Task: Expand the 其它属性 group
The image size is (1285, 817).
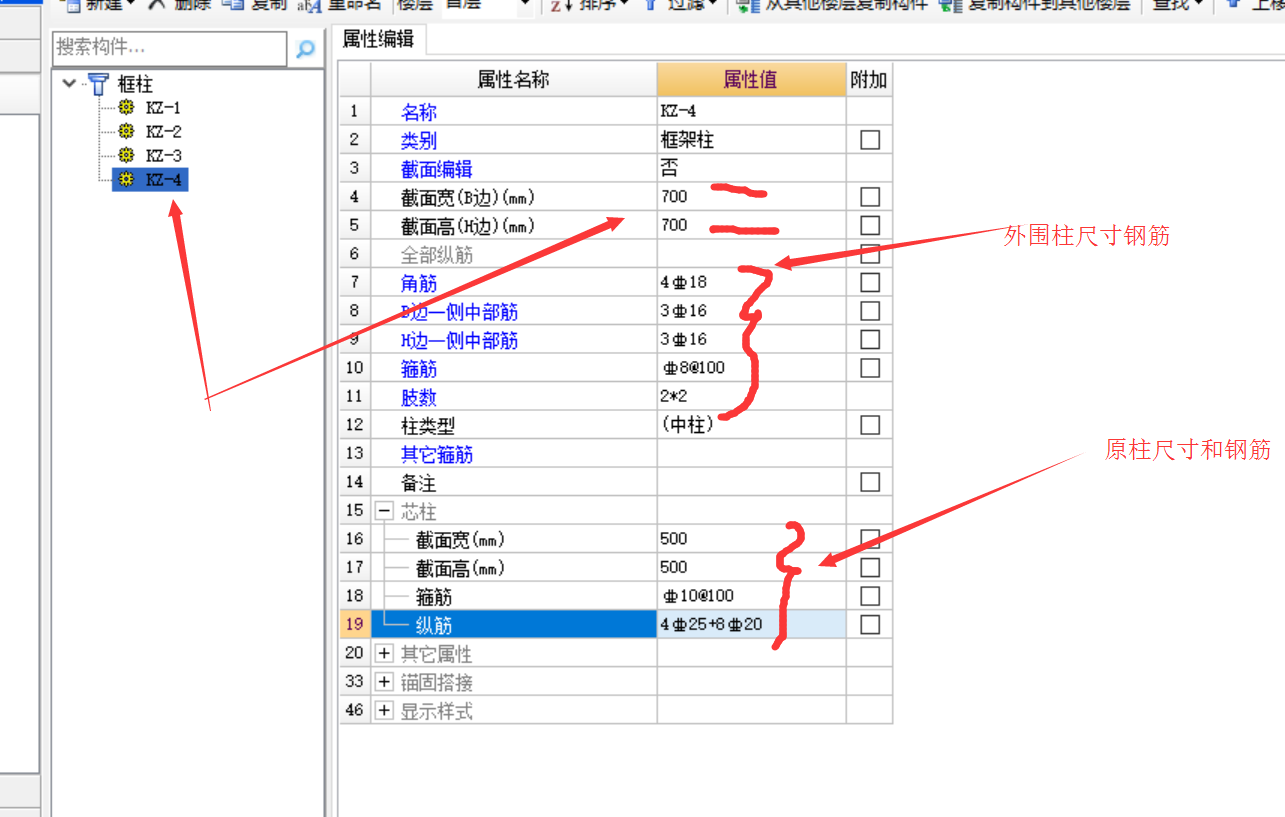Action: click(x=384, y=654)
